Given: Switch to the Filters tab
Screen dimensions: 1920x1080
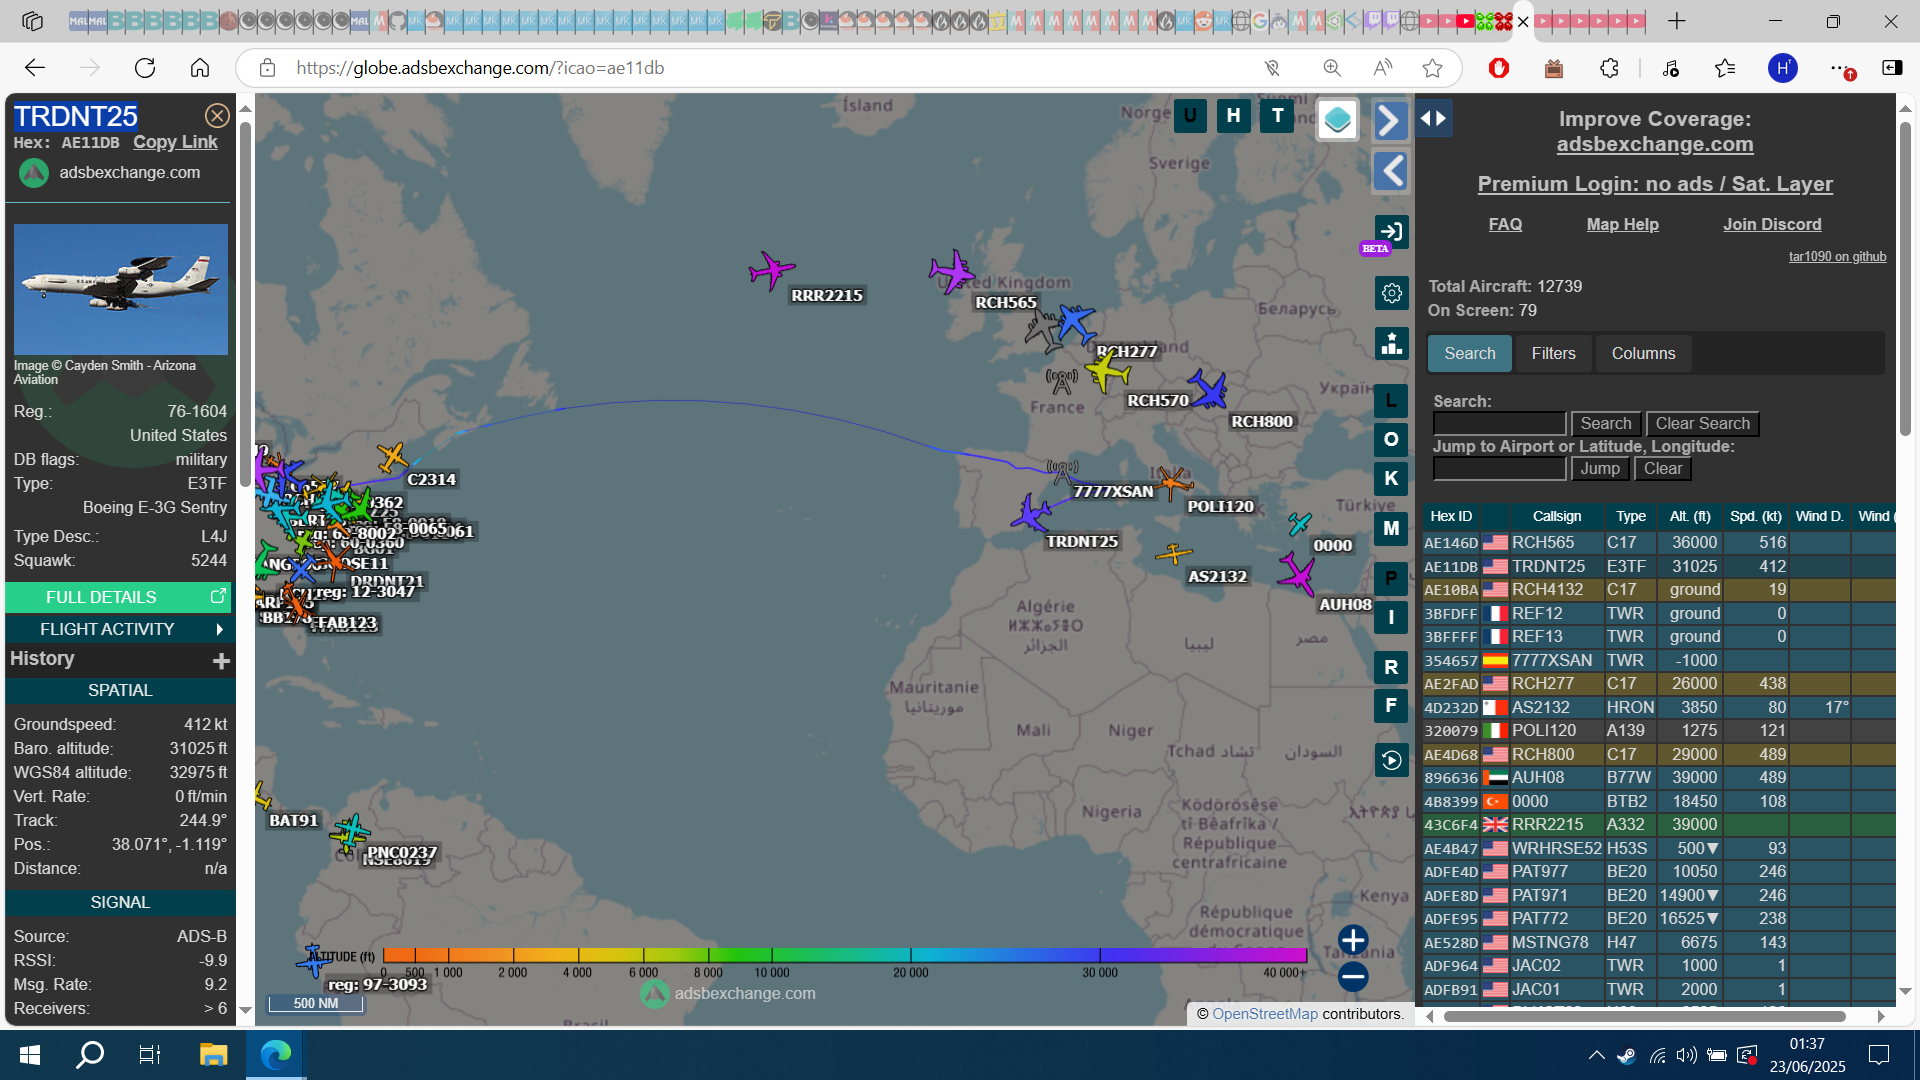Looking at the screenshot, I should click(x=1553, y=353).
